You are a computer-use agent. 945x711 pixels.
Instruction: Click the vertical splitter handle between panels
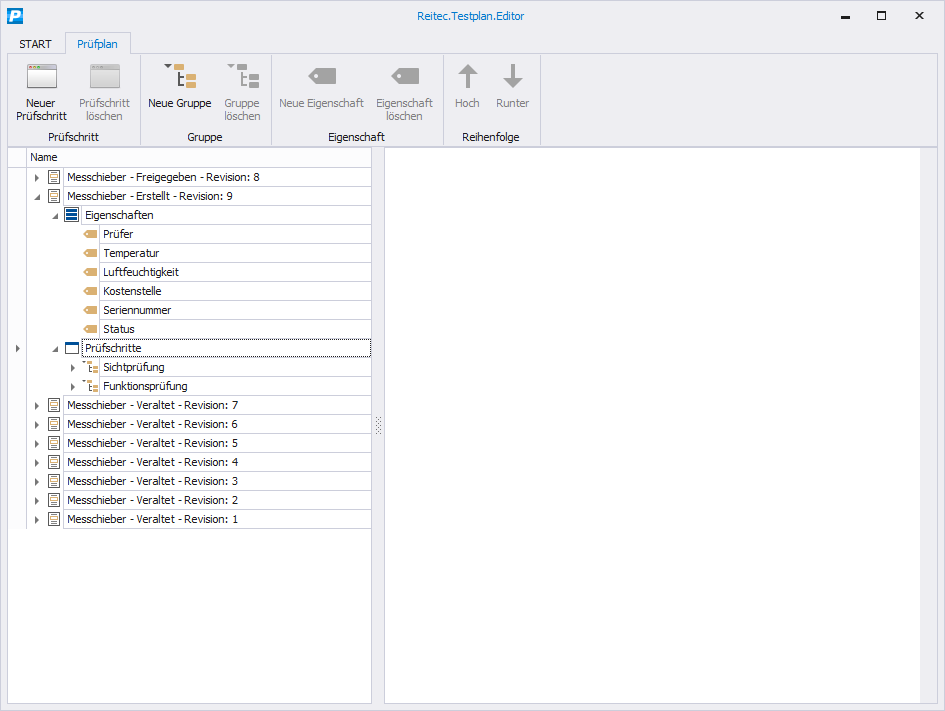point(378,426)
